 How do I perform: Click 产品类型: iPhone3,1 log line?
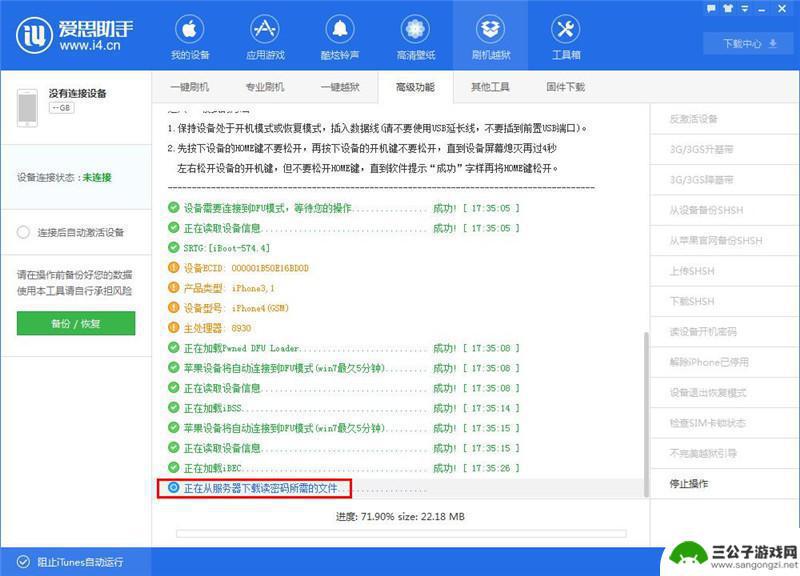click(x=229, y=288)
